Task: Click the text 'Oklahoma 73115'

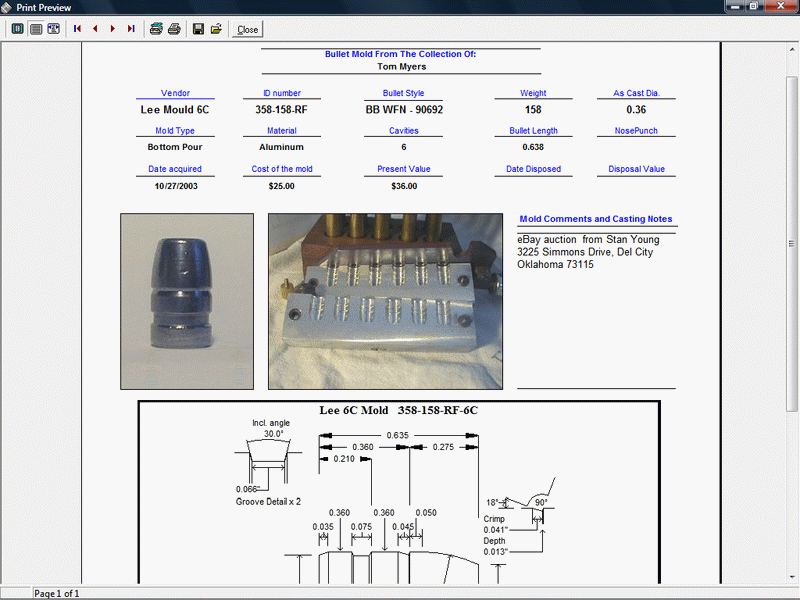Action: click(x=555, y=264)
